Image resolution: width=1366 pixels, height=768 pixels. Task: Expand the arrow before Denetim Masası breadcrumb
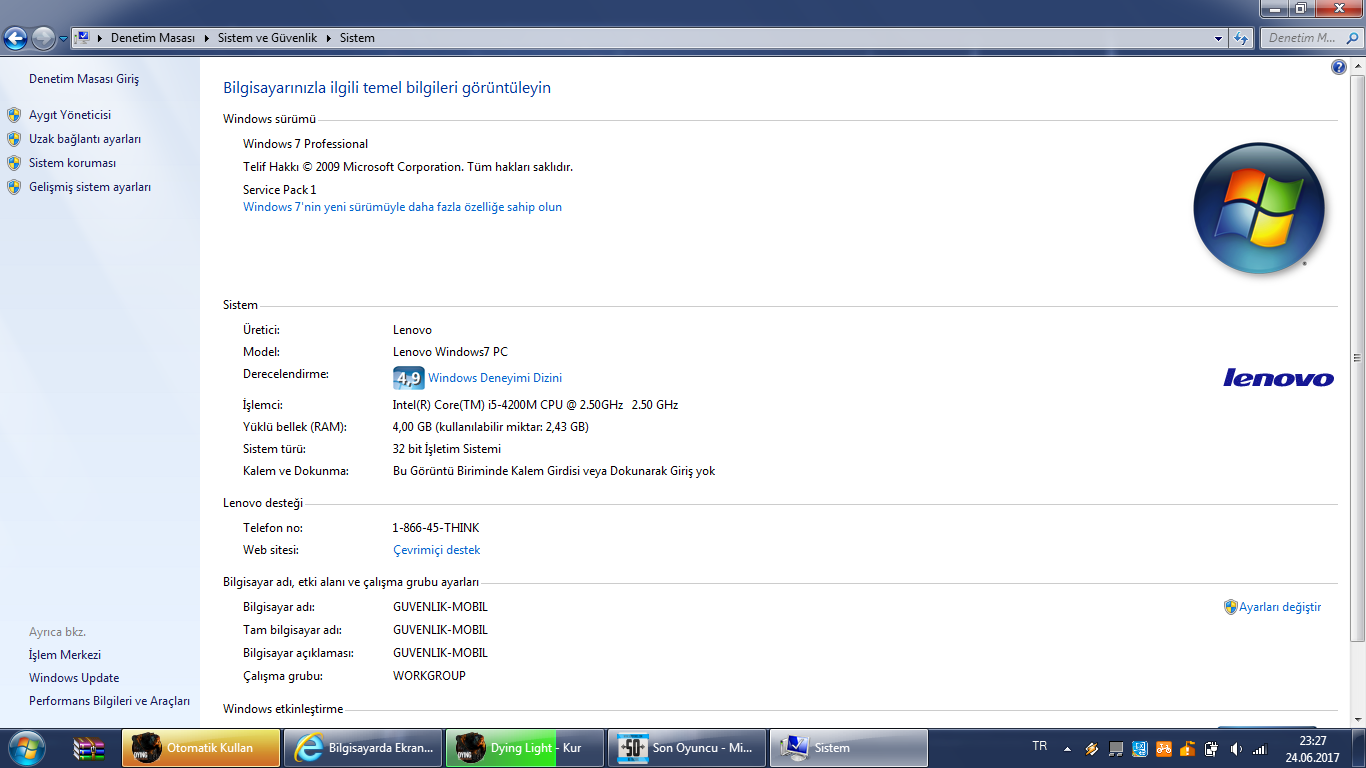(100, 38)
